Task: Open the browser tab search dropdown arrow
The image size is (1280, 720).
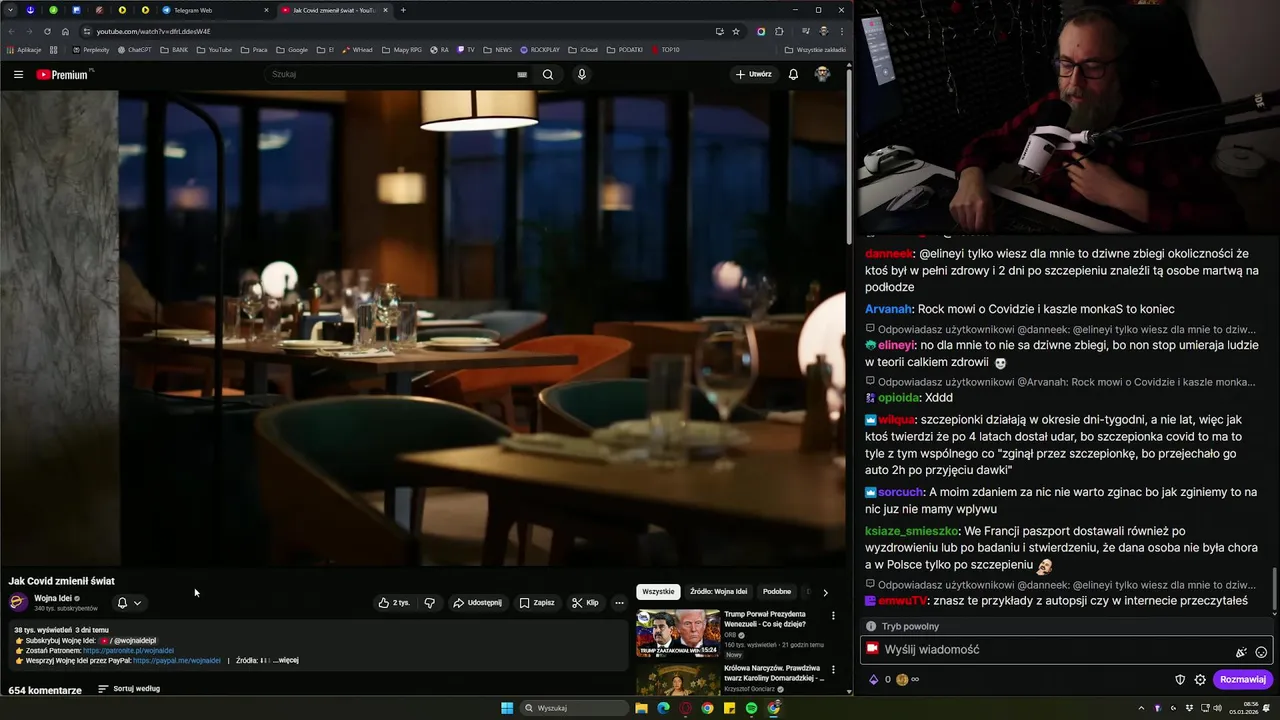Action: (x=8, y=10)
